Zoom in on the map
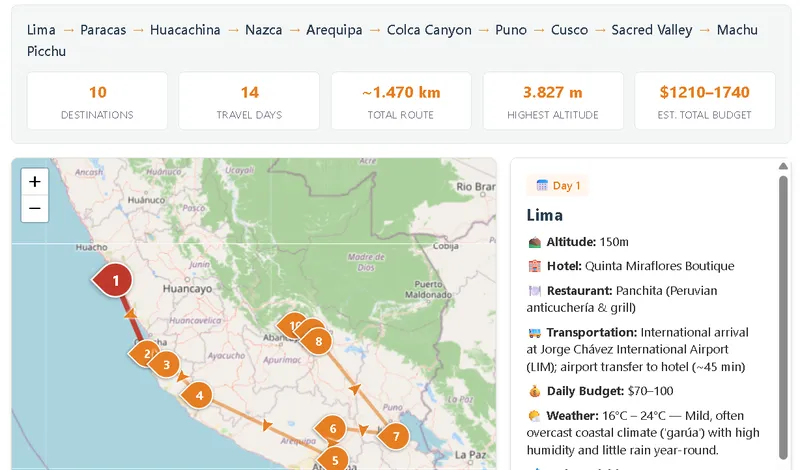This screenshot has width=800, height=470. click(x=35, y=182)
